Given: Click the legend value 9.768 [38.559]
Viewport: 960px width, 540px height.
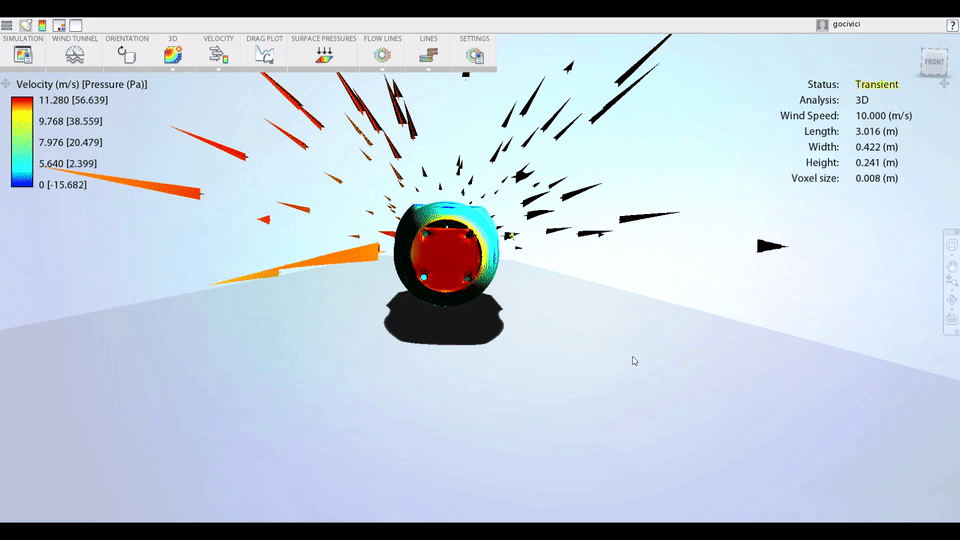Looking at the screenshot, I should (x=70, y=121).
